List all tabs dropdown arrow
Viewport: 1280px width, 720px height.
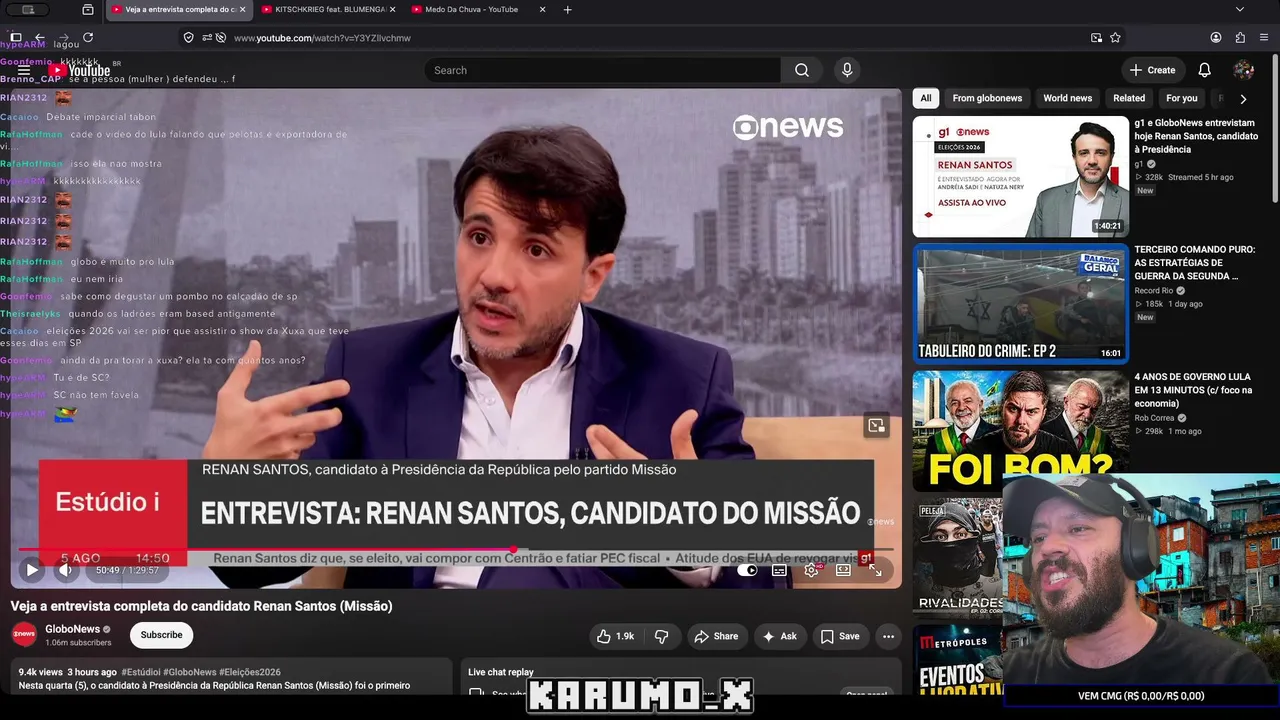[x=1240, y=9]
